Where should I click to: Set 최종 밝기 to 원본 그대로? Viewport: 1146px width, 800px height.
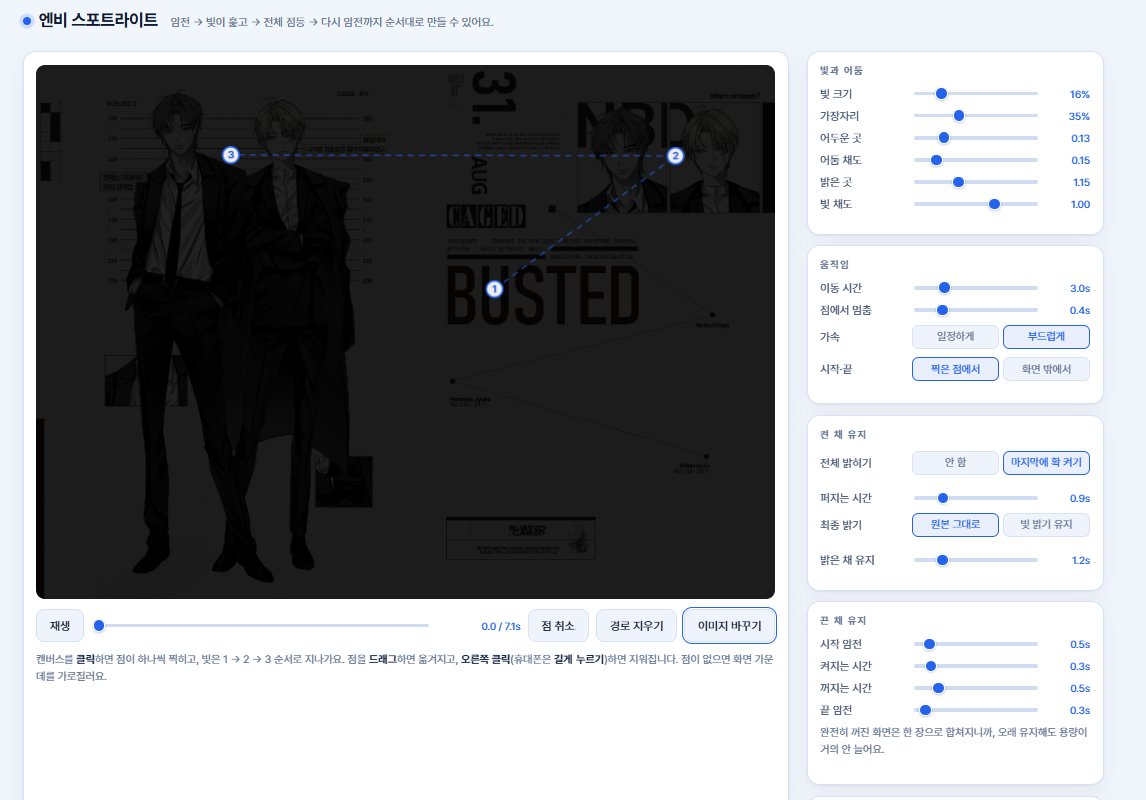955,525
